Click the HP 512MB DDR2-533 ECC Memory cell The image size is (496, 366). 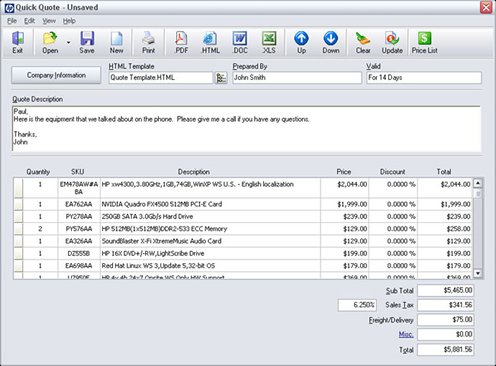[x=210, y=229]
